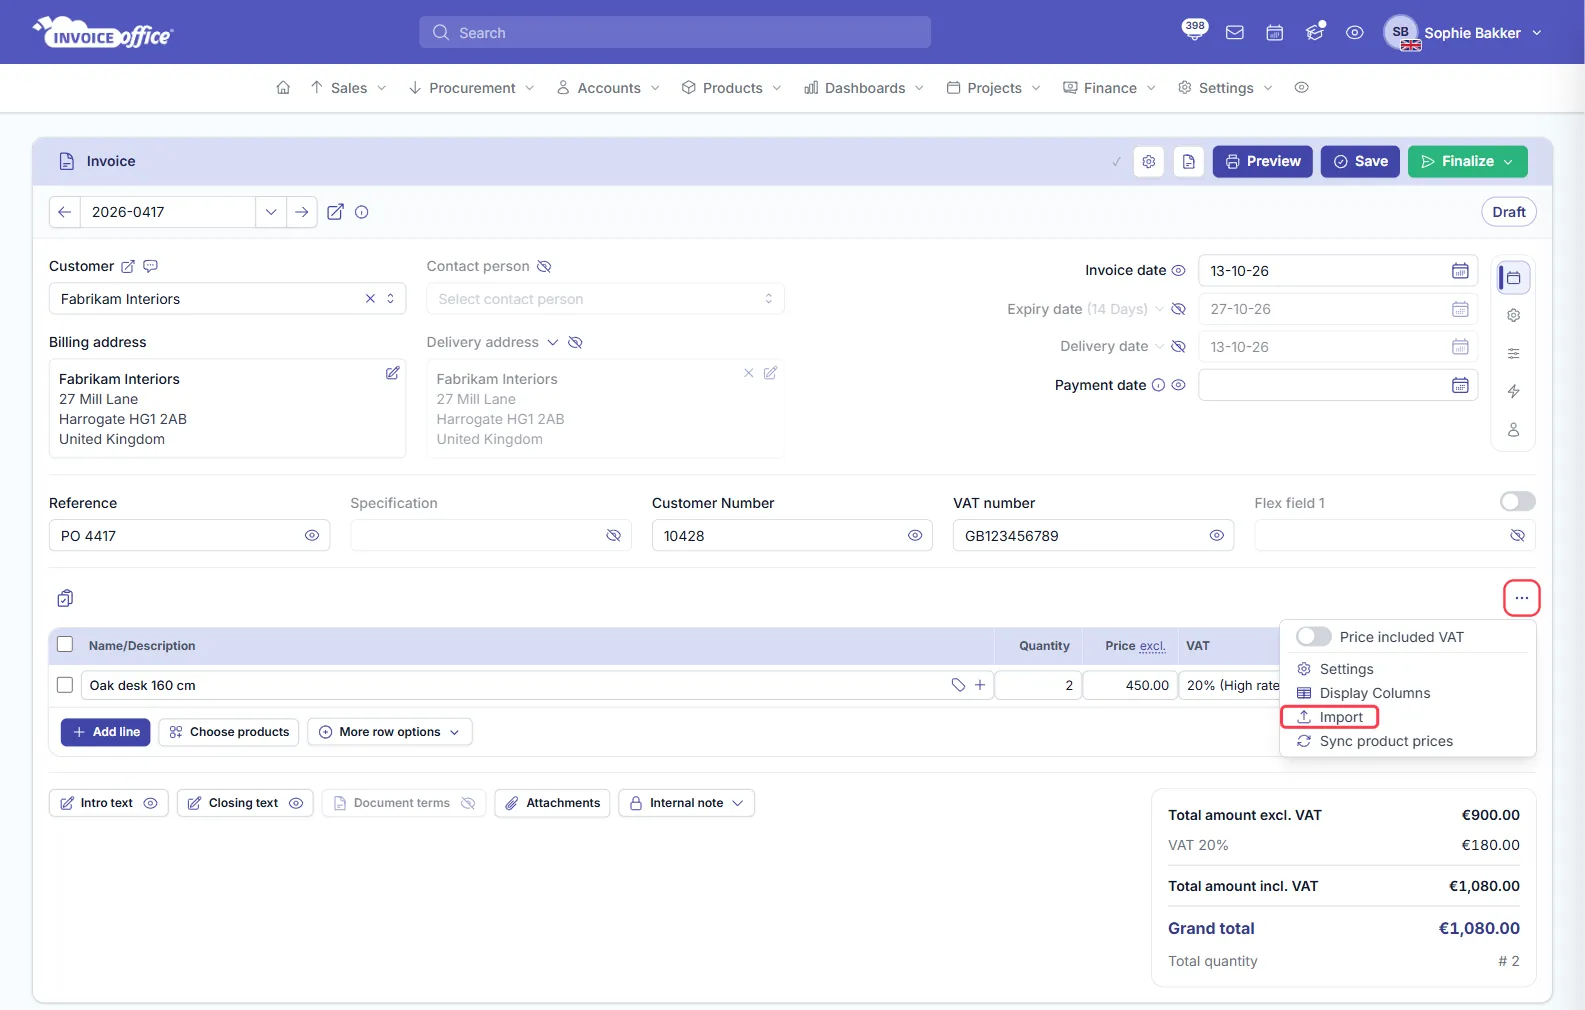Open invoice settings gear beside Preview
The height and width of the screenshot is (1010, 1585).
tap(1149, 161)
